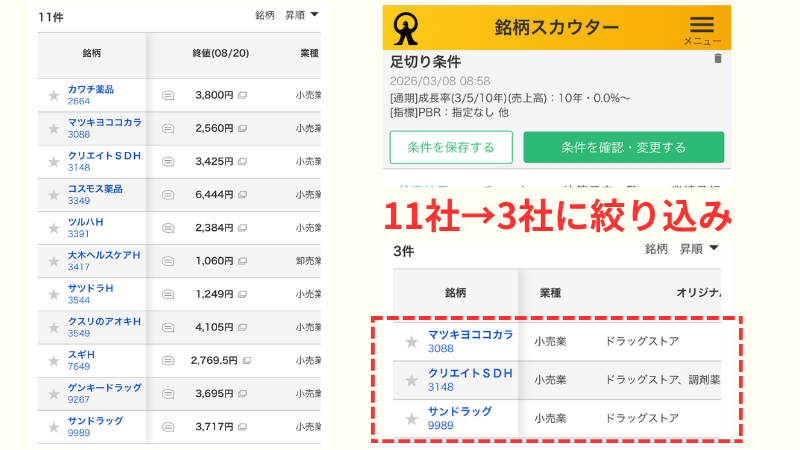Screen dimensions: 800x450
Task: Star クリエイトSDH in the 3件 list
Action: coord(412,380)
